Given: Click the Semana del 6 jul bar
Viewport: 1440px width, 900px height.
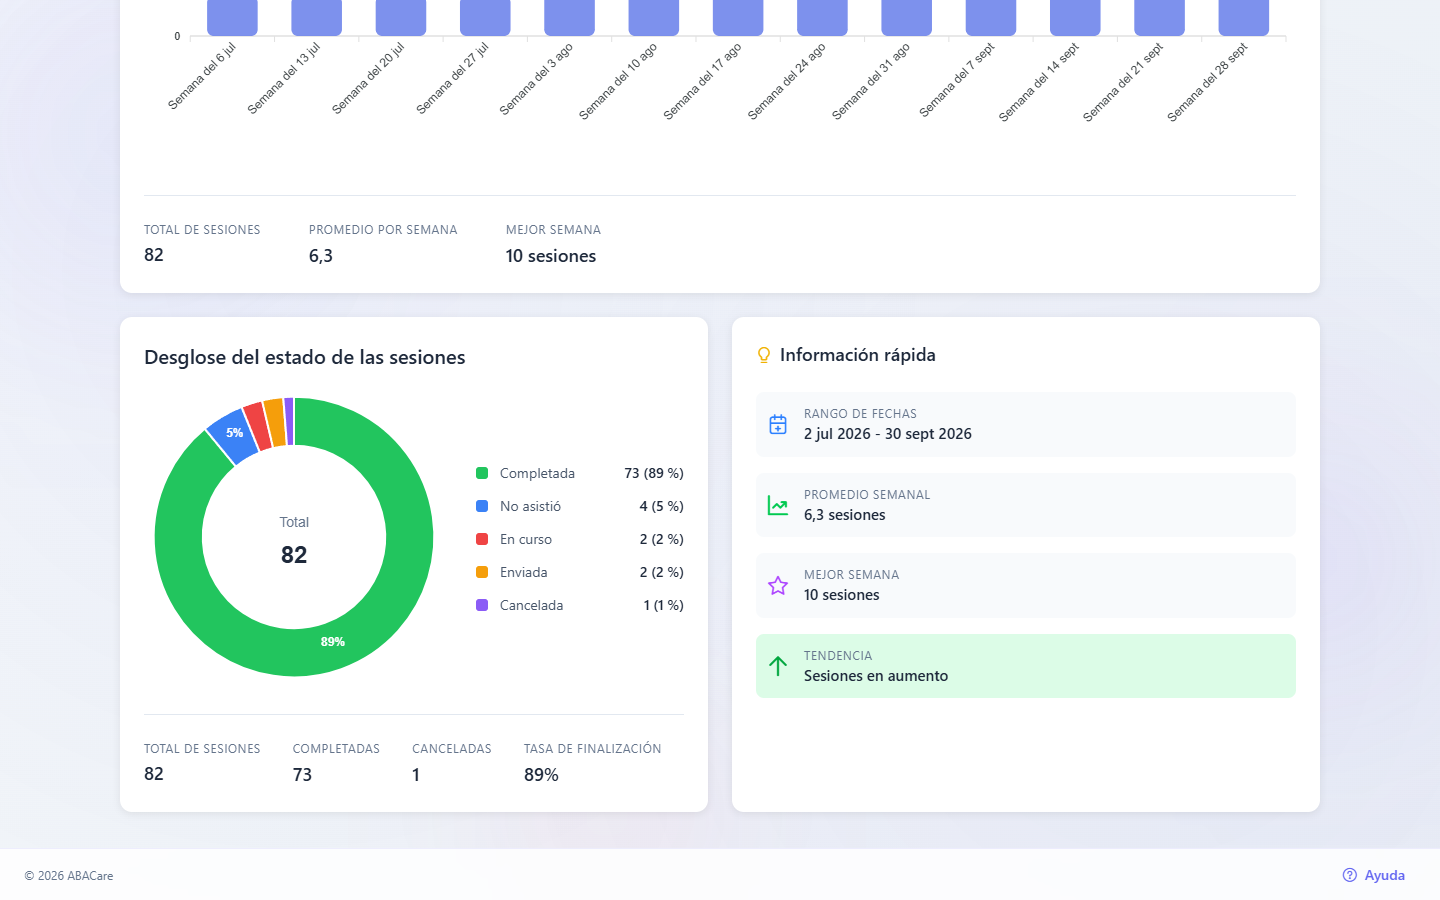Looking at the screenshot, I should (232, 17).
